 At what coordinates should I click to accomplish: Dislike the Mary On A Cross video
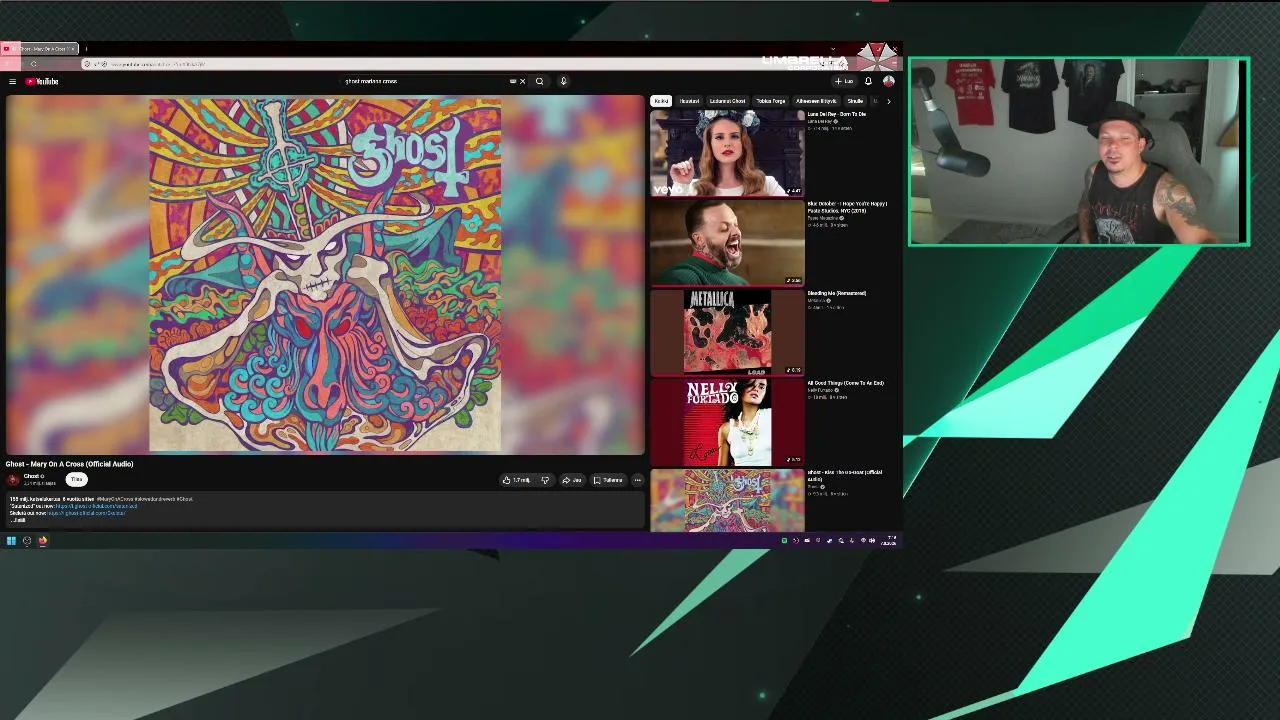point(545,480)
